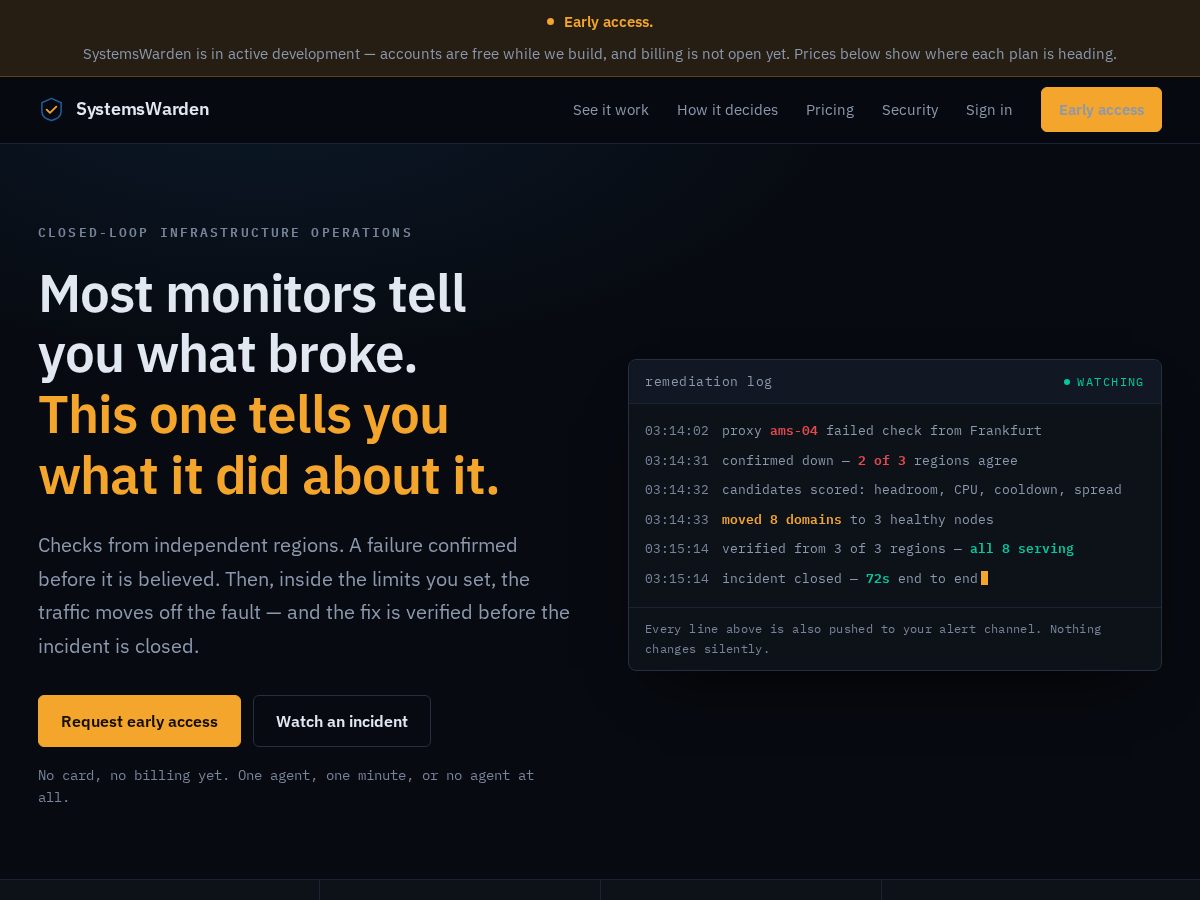Click the green all 8 serving text

click(x=1022, y=549)
